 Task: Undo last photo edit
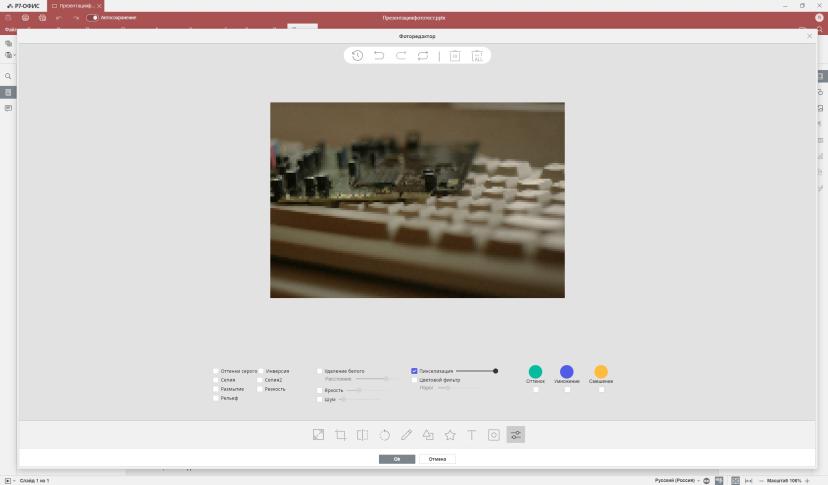coord(379,55)
